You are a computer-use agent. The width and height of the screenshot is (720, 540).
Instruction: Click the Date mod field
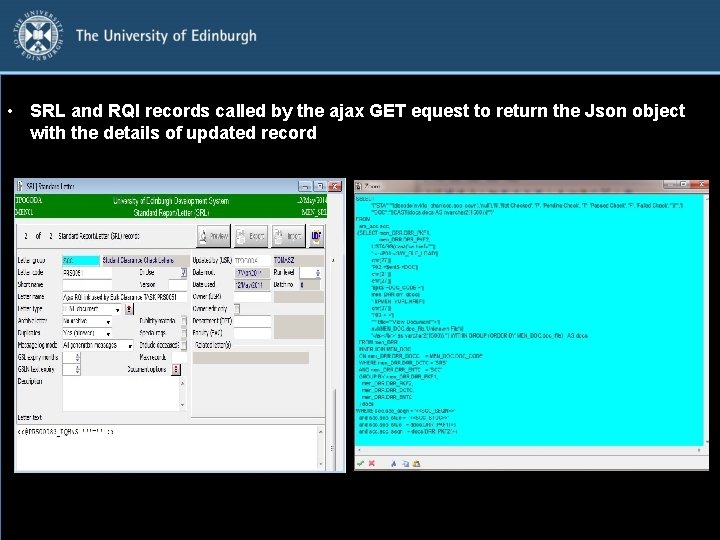(252, 273)
